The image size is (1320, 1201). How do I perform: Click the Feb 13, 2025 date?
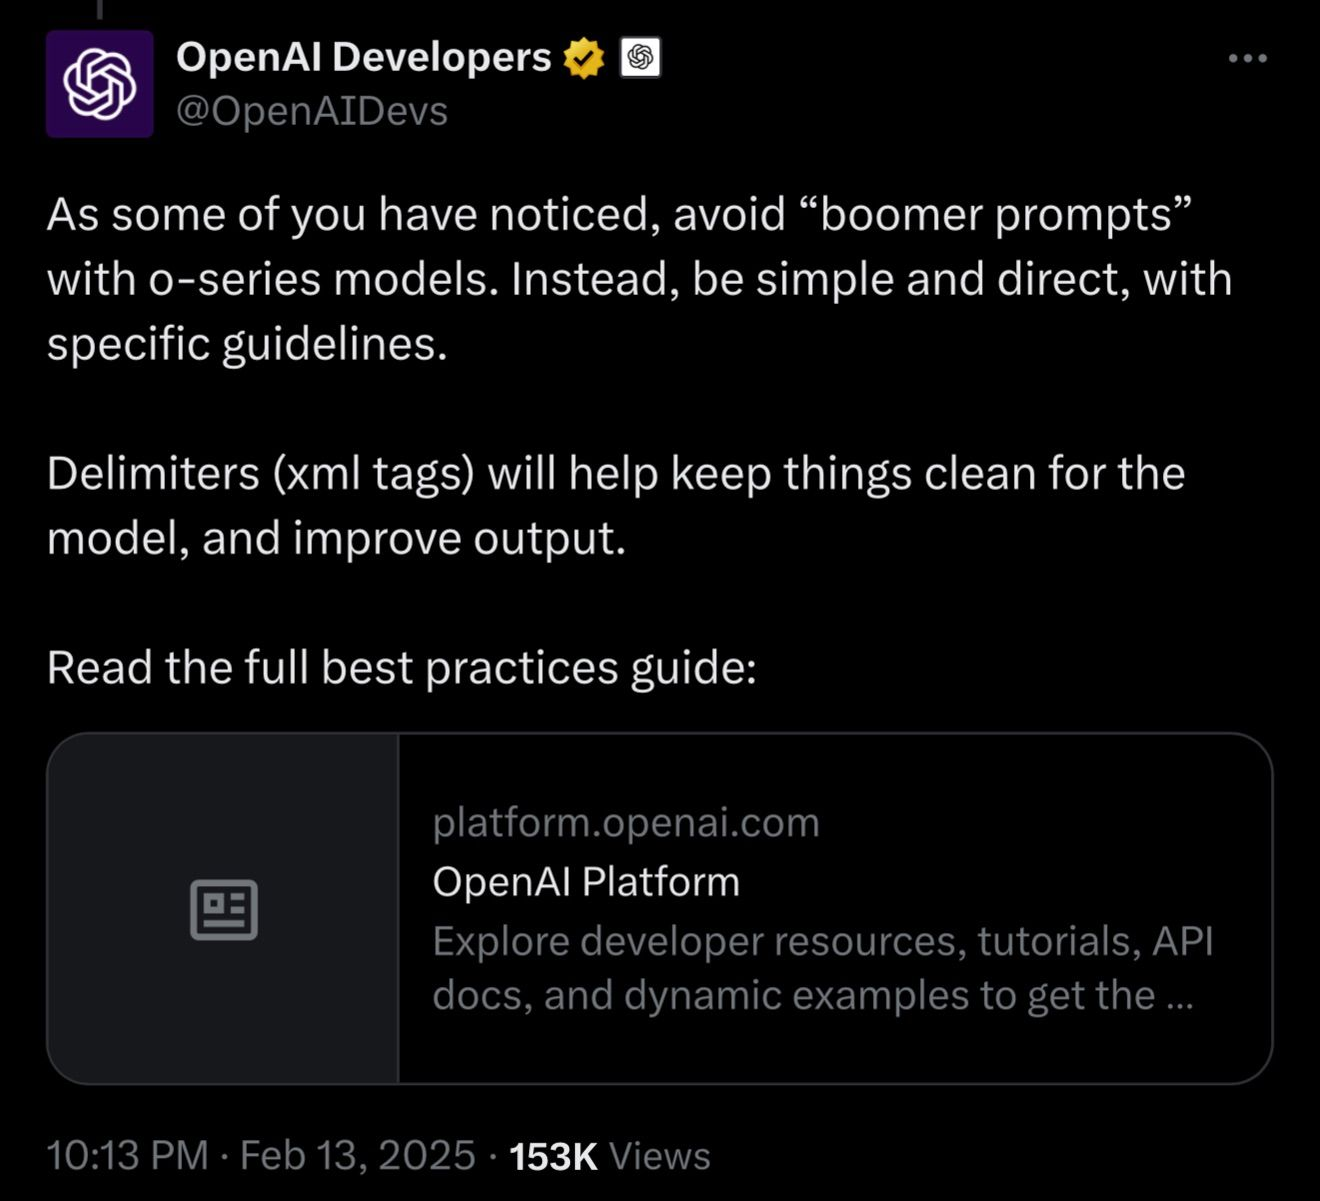pyautogui.click(x=357, y=1155)
